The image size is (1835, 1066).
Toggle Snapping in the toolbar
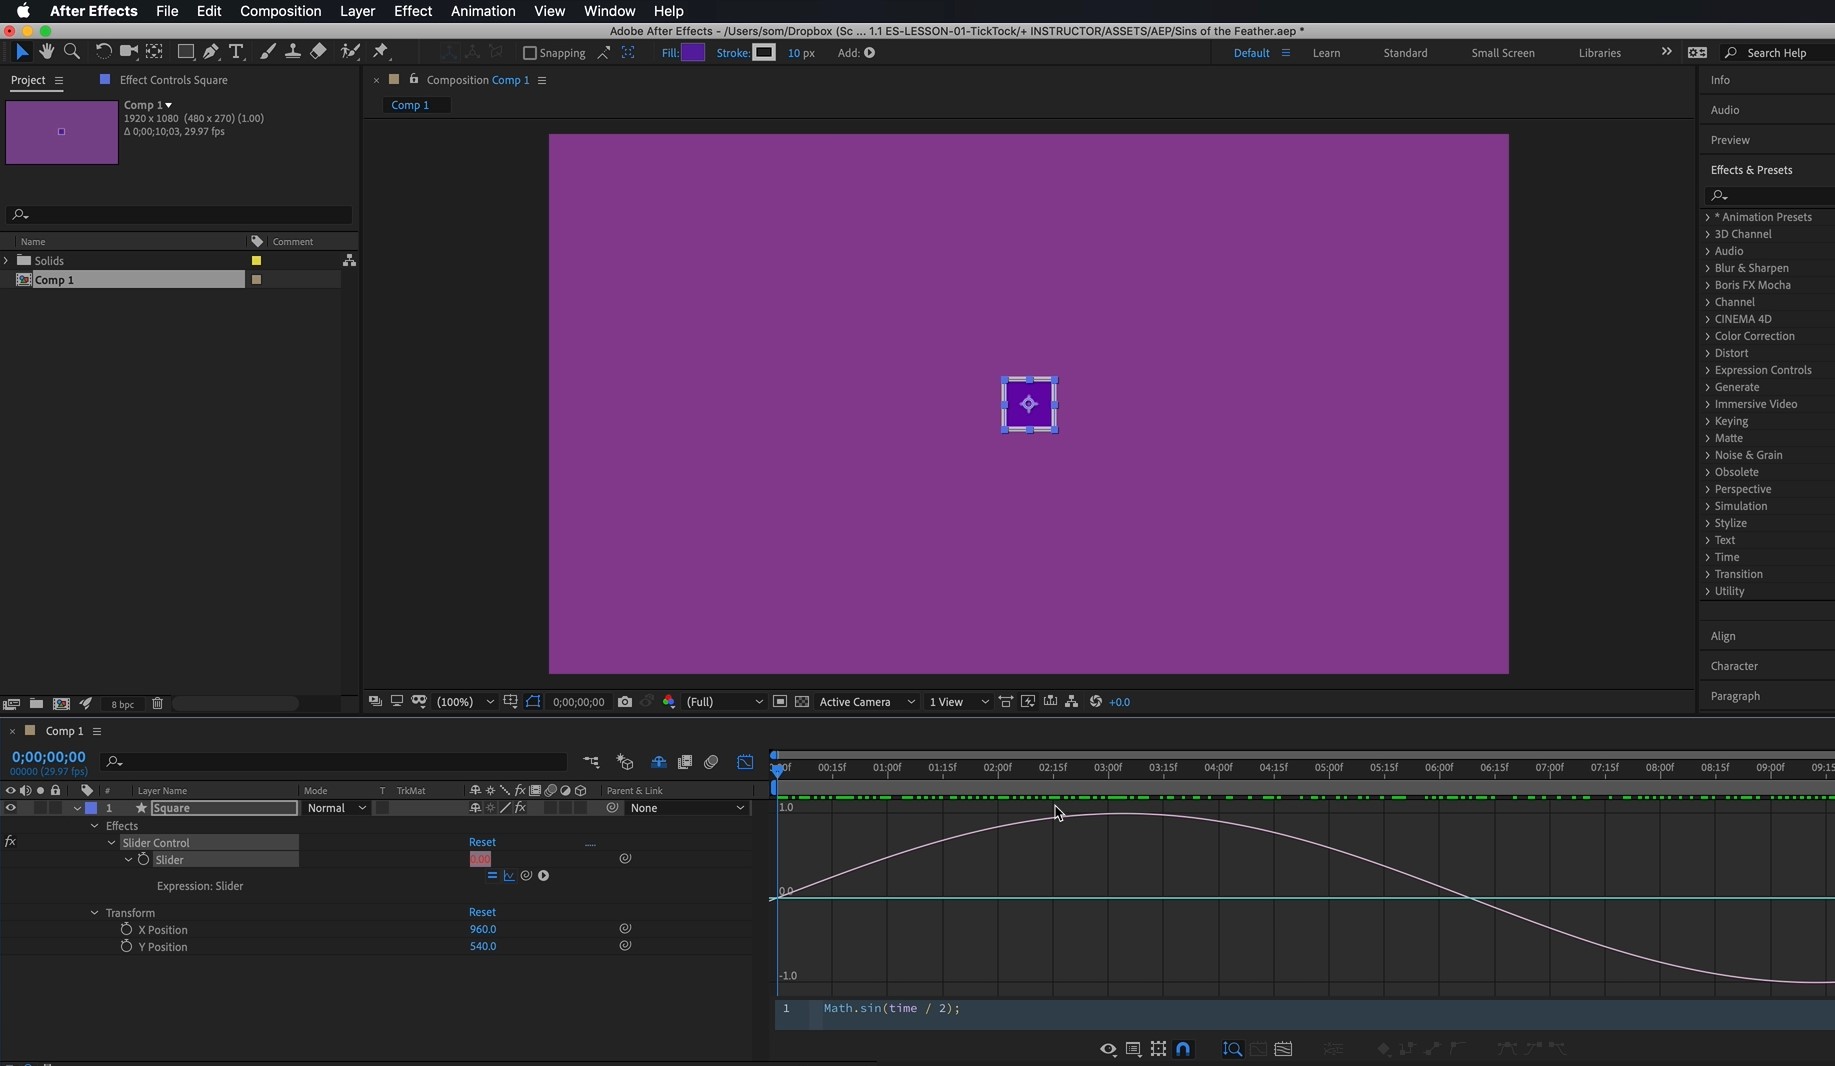531,53
